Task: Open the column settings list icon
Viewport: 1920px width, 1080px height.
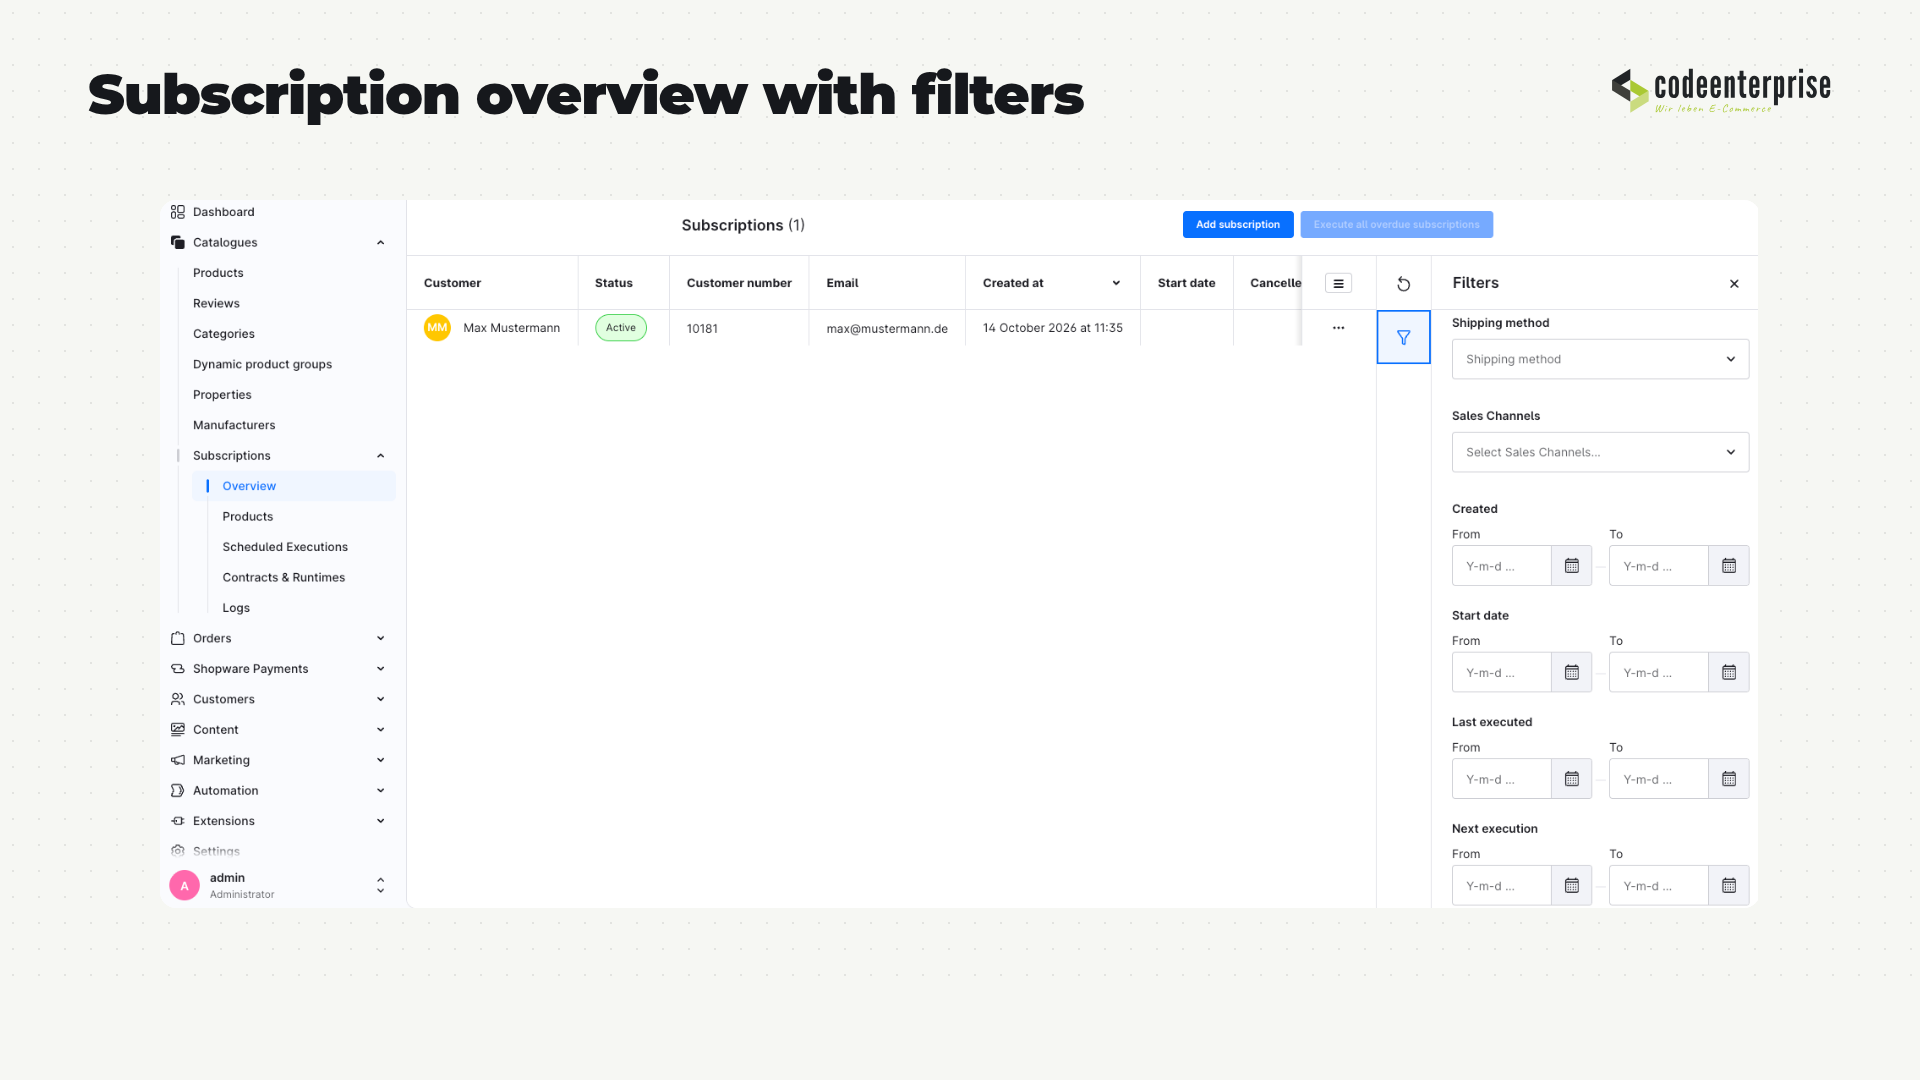Action: click(1338, 284)
